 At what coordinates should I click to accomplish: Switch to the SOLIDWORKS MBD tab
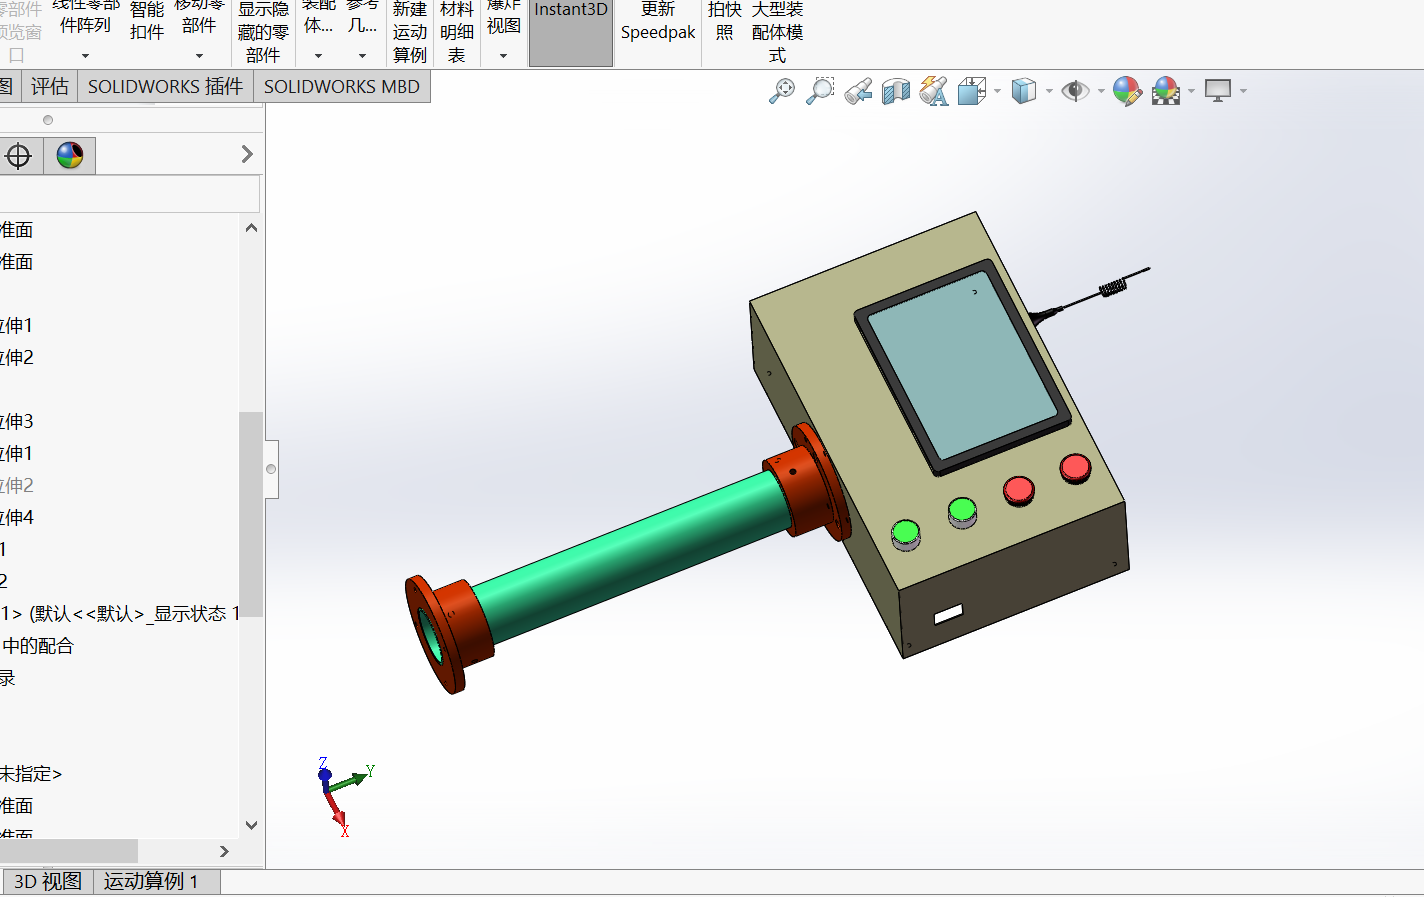point(341,87)
